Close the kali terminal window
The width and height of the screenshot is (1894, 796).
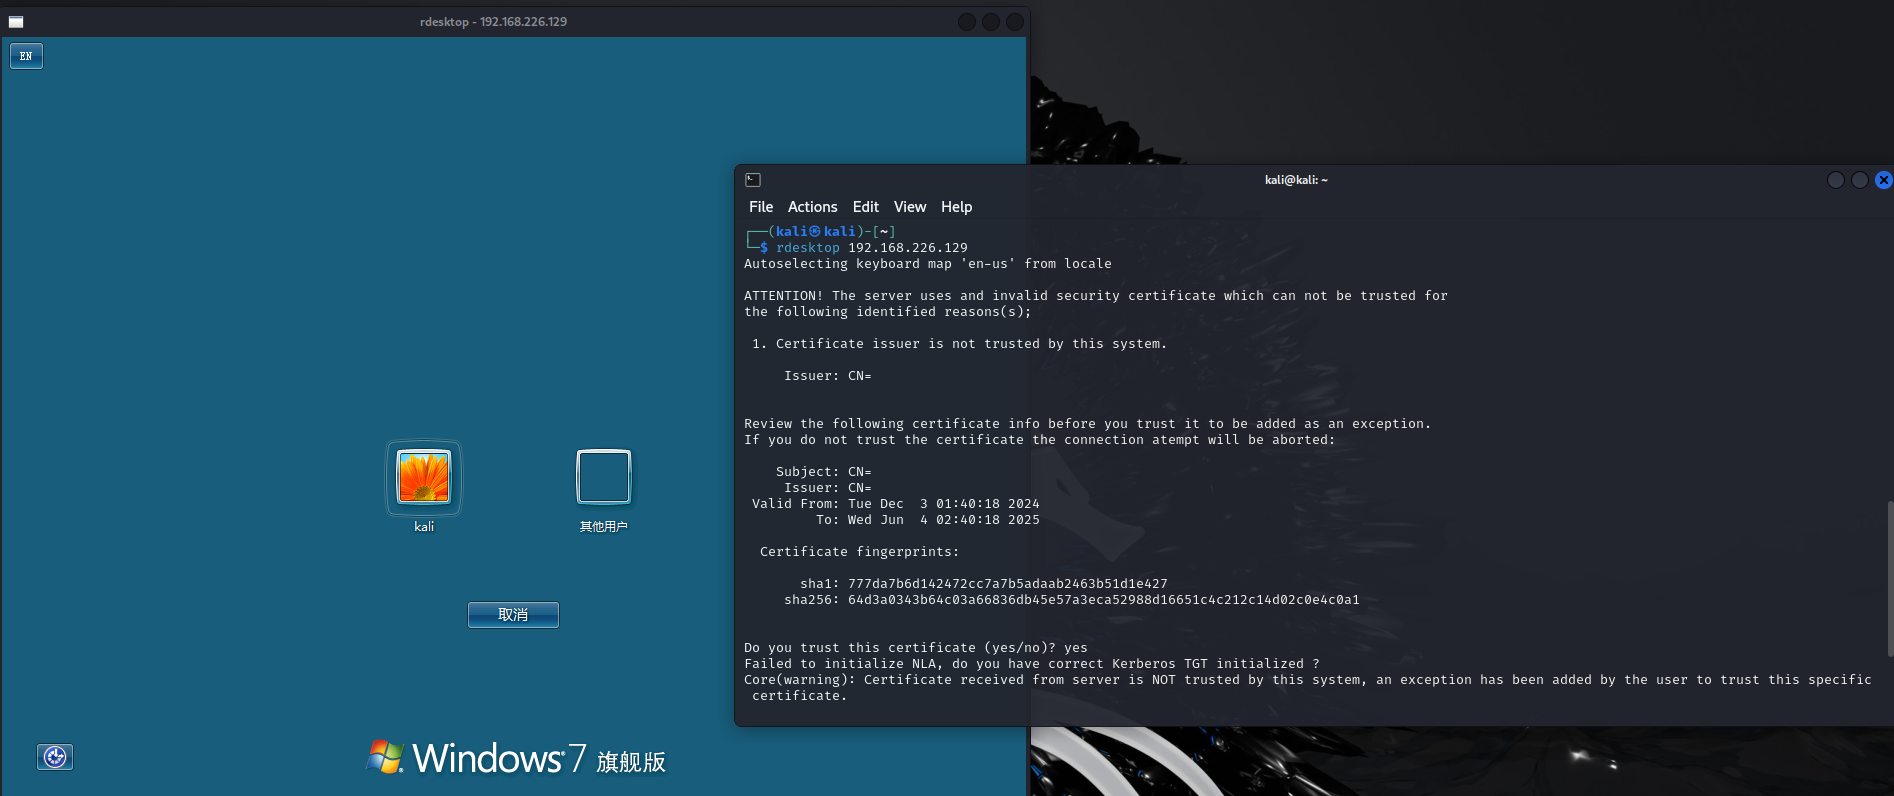tap(1883, 180)
